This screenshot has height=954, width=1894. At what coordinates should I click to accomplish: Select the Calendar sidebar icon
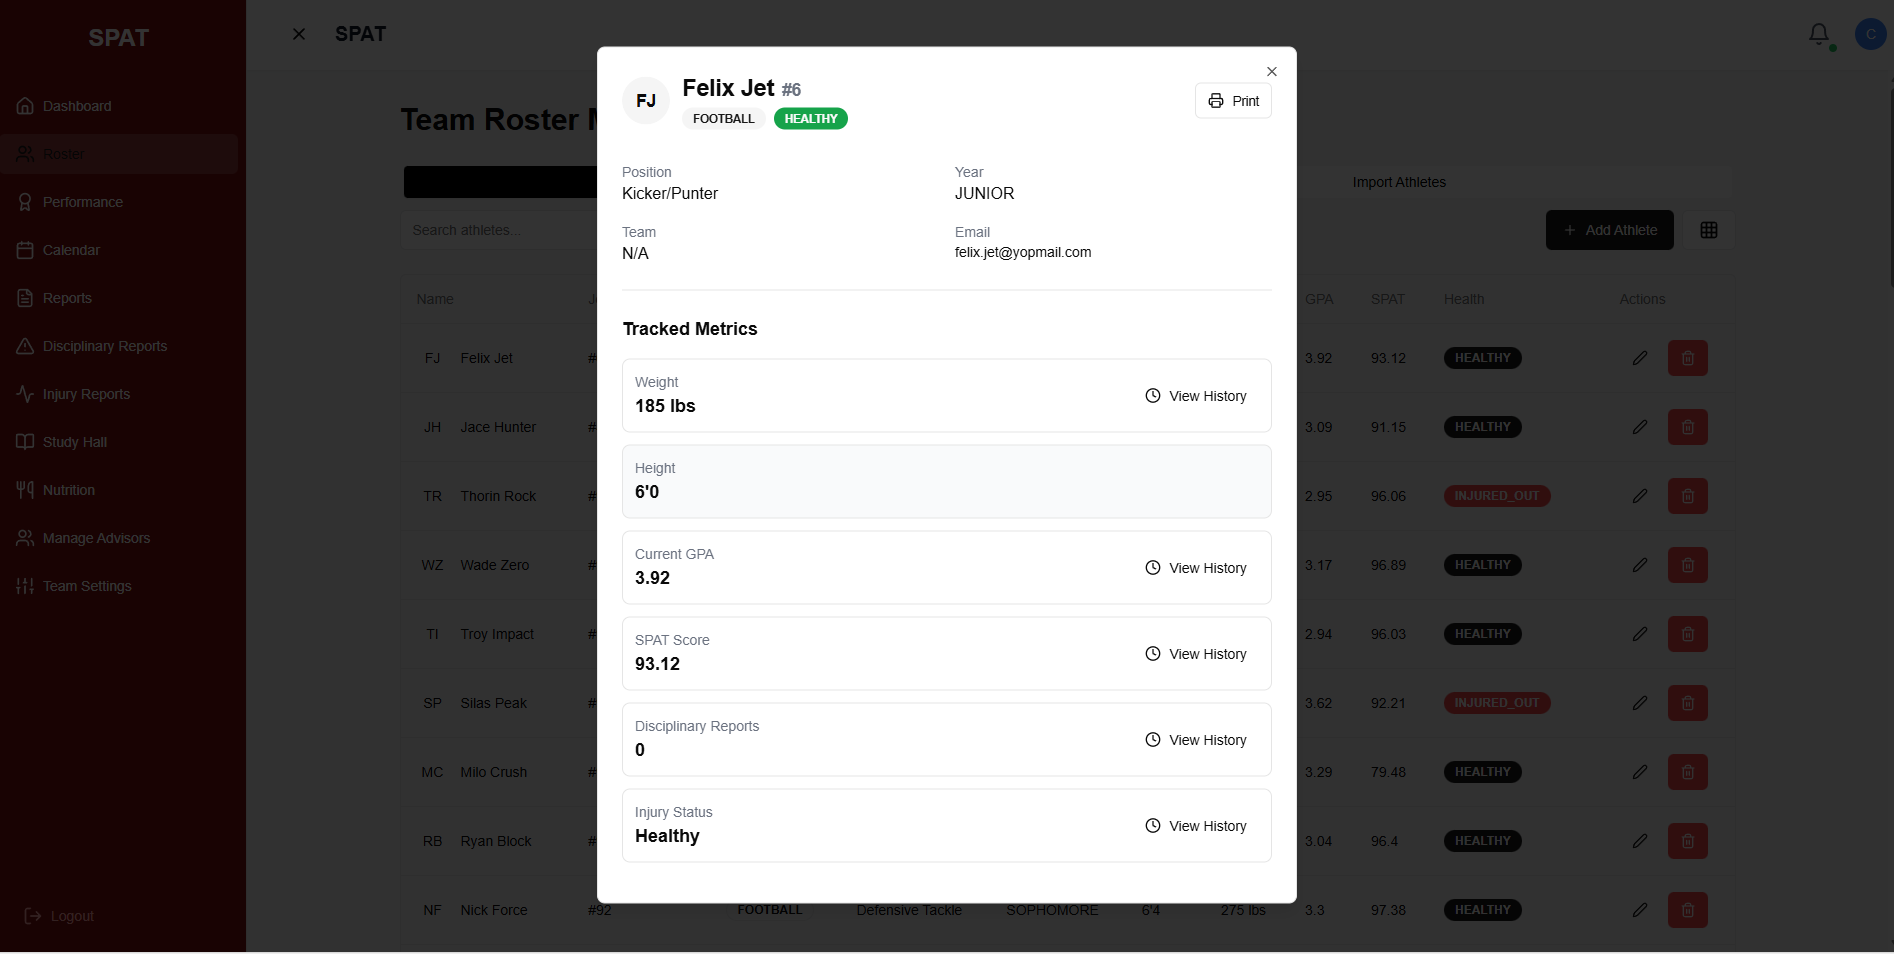click(25, 250)
